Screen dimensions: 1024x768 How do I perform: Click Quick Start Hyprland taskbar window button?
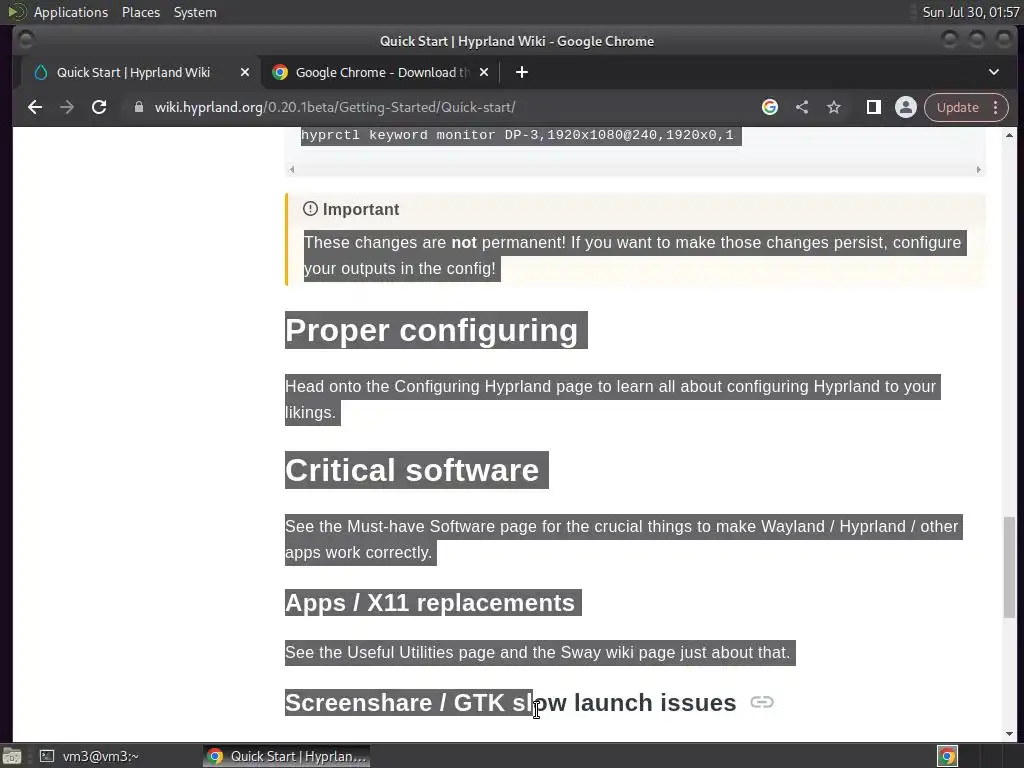pos(287,756)
